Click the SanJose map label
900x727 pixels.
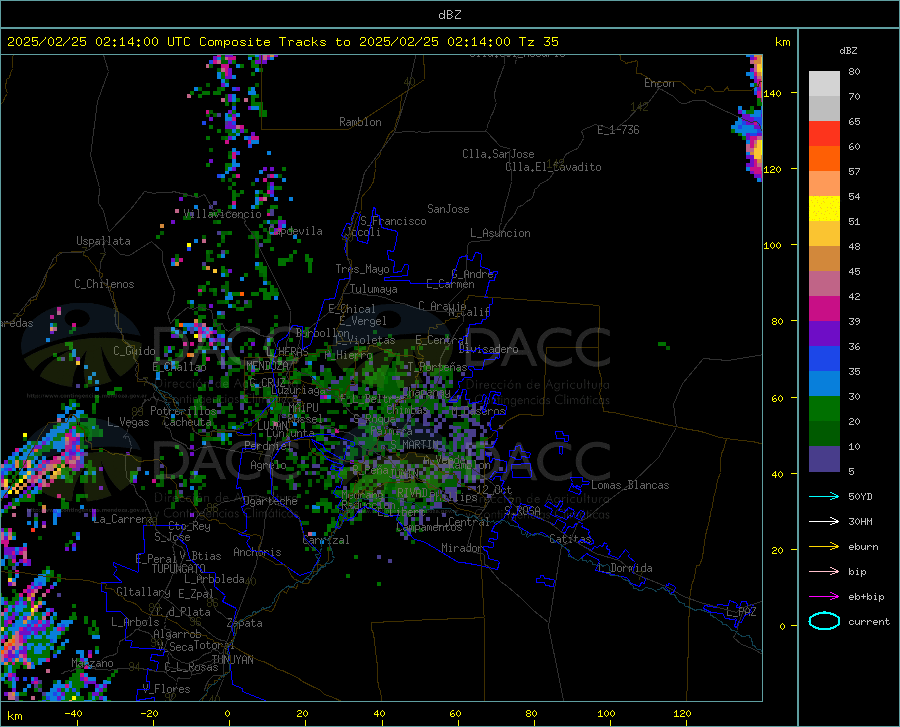coord(448,209)
